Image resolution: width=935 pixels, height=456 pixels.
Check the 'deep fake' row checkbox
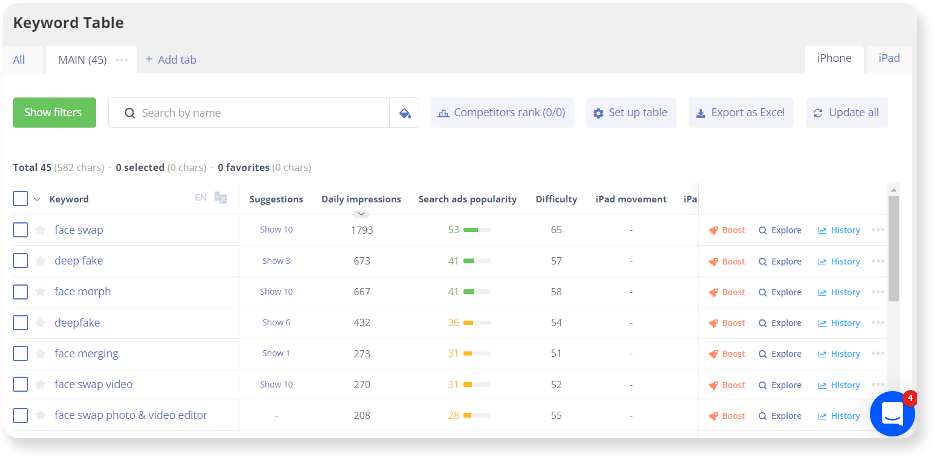[20, 260]
